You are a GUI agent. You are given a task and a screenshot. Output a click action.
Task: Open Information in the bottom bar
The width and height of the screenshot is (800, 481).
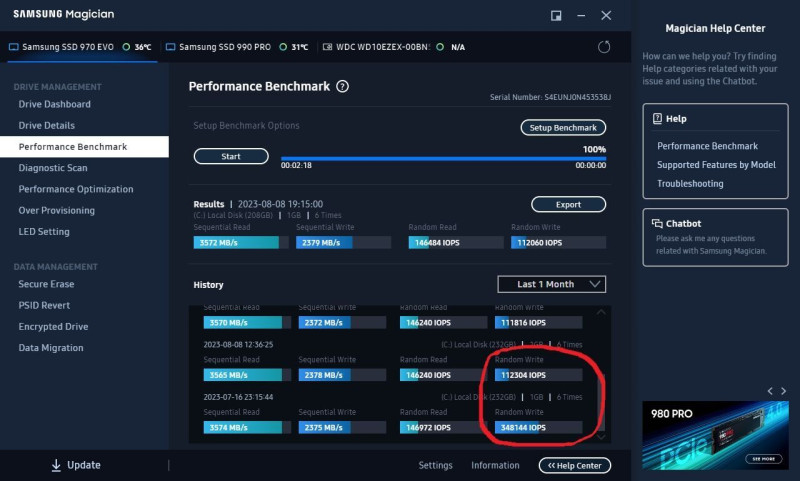click(495, 465)
